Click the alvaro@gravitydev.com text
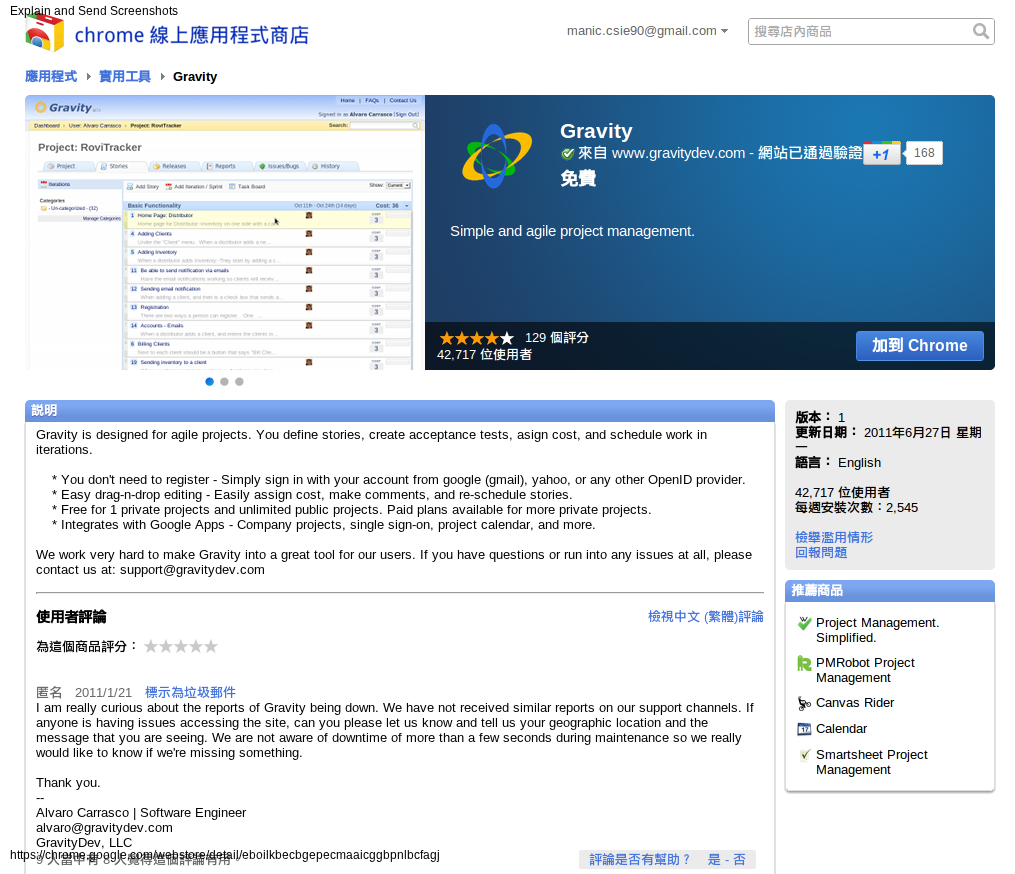1015x874 pixels. 104,828
